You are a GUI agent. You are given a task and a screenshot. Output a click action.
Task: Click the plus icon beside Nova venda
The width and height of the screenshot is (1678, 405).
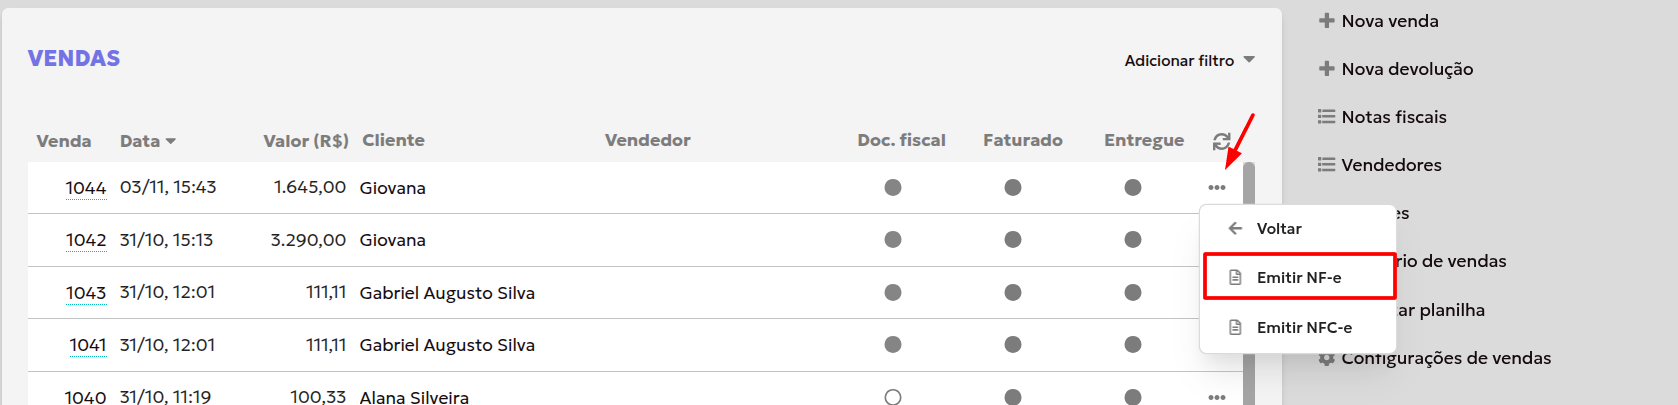(x=1327, y=21)
